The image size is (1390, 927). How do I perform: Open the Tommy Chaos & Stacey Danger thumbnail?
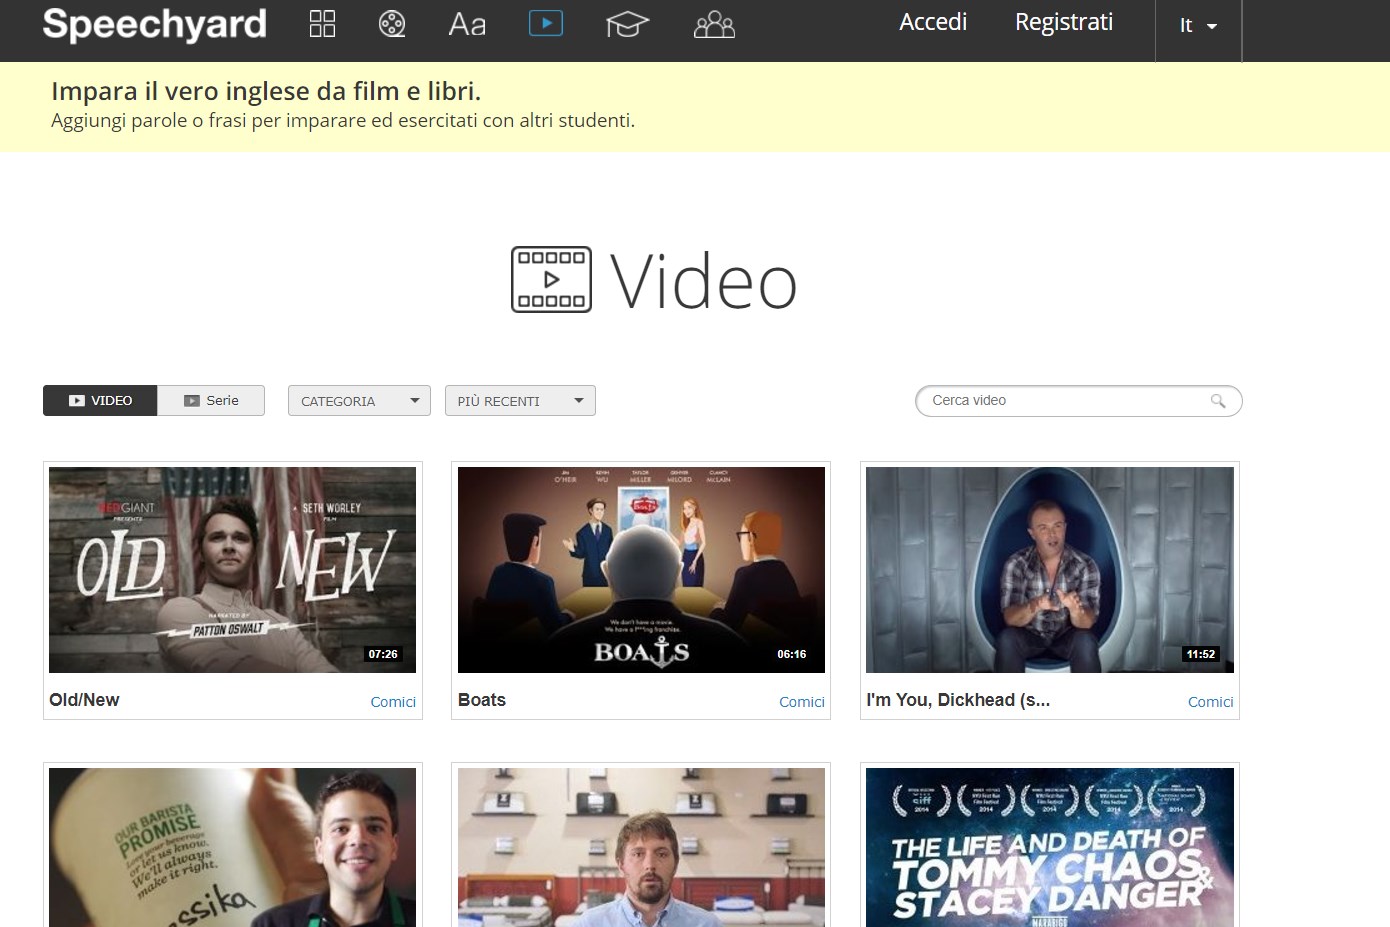click(1050, 847)
